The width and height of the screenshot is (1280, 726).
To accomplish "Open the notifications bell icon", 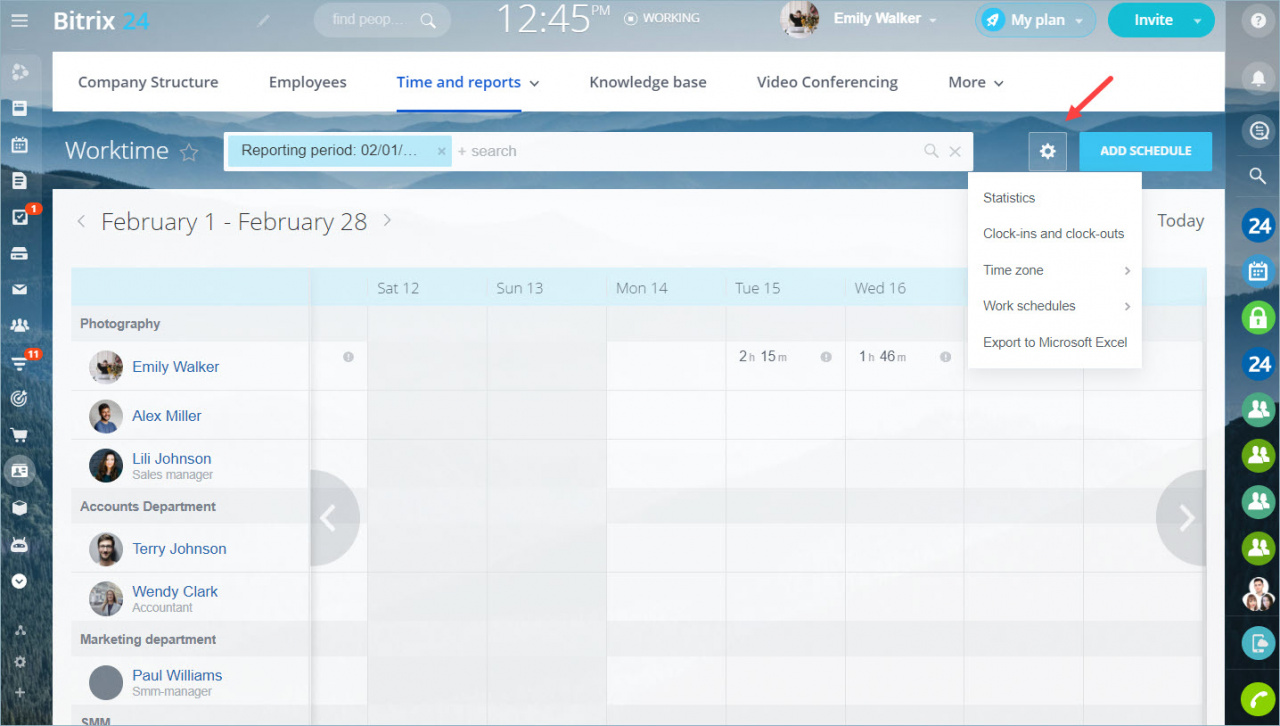I will pos(1259,77).
